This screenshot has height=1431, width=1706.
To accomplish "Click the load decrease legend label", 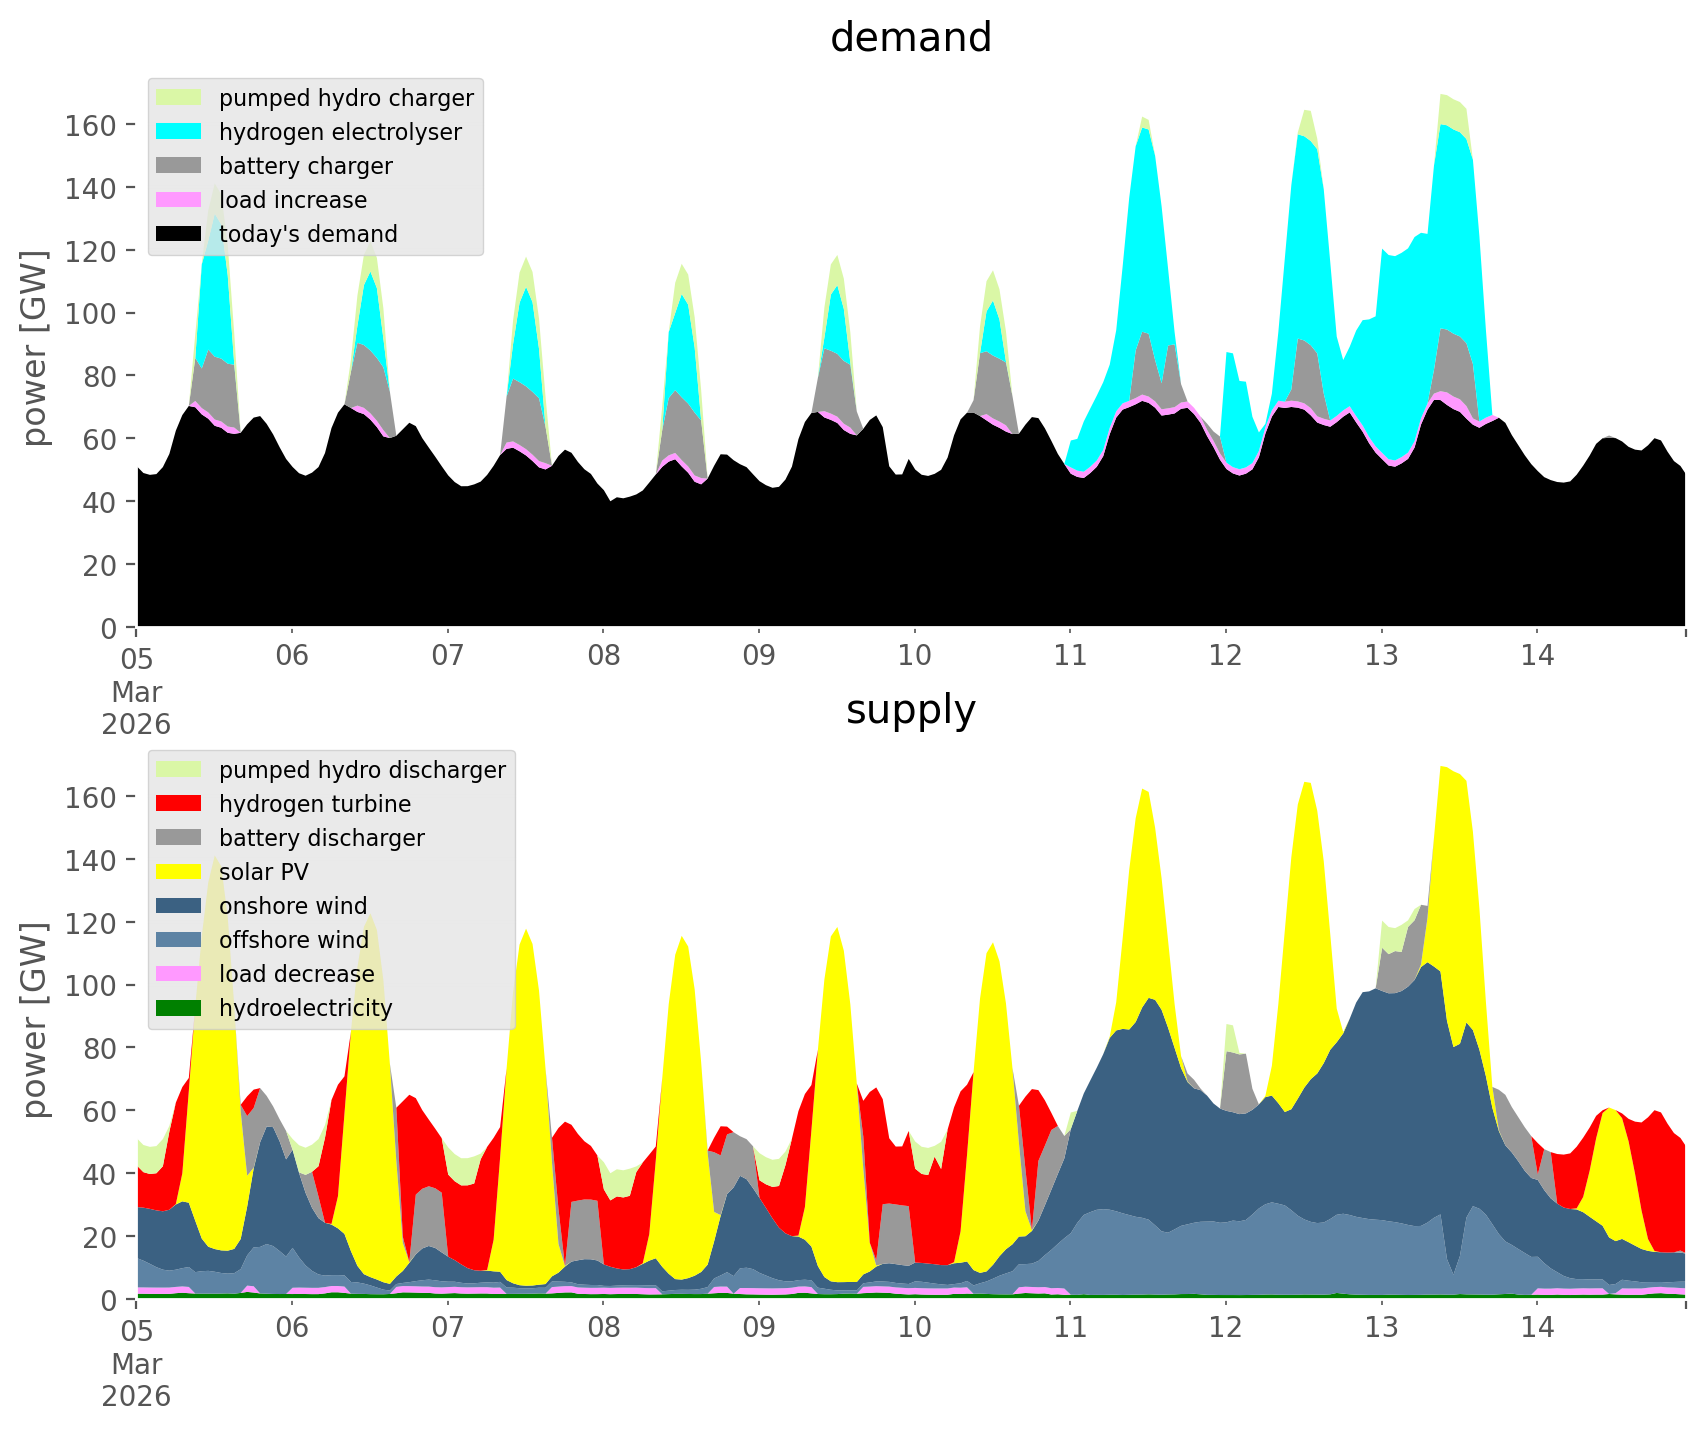I will [x=296, y=974].
